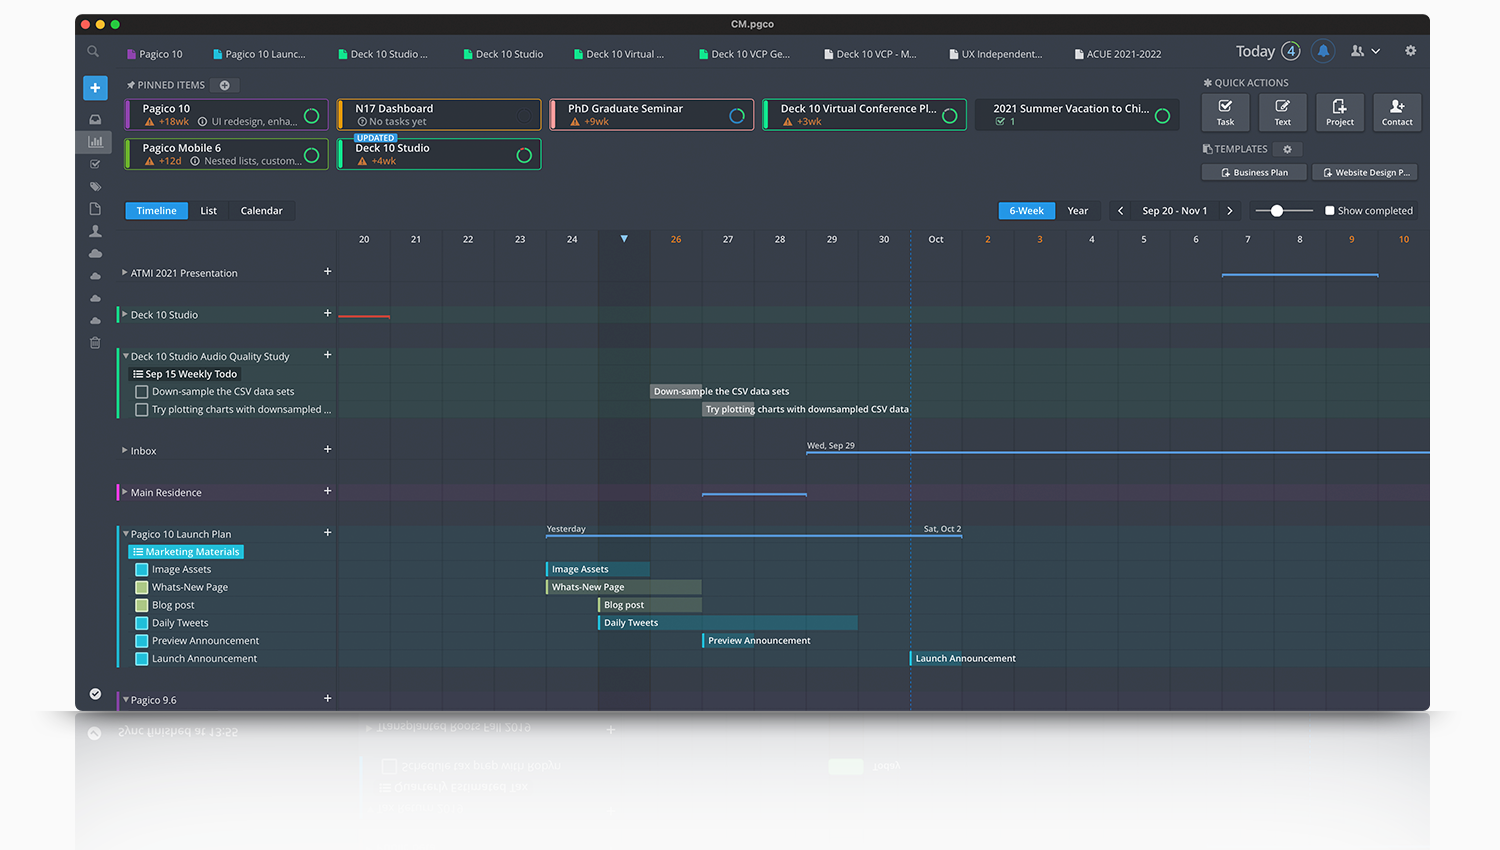Open the notes document sidebar icon
The width and height of the screenshot is (1500, 850).
95,208
